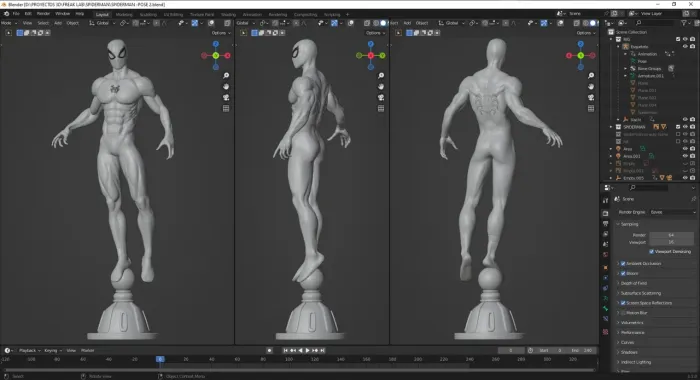Hide the RIG collection with its eye icon

tap(685, 39)
